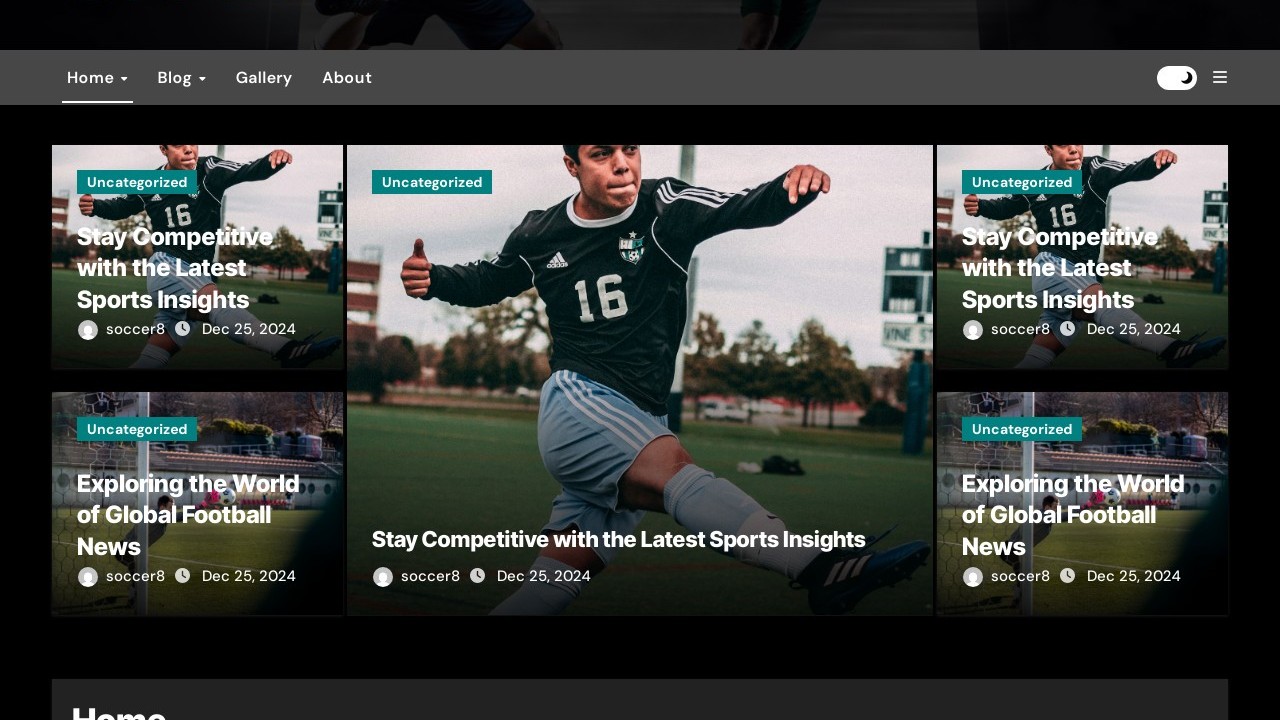
Task: Click Uncategorized badge on bottom-right card
Action: [1022, 429]
